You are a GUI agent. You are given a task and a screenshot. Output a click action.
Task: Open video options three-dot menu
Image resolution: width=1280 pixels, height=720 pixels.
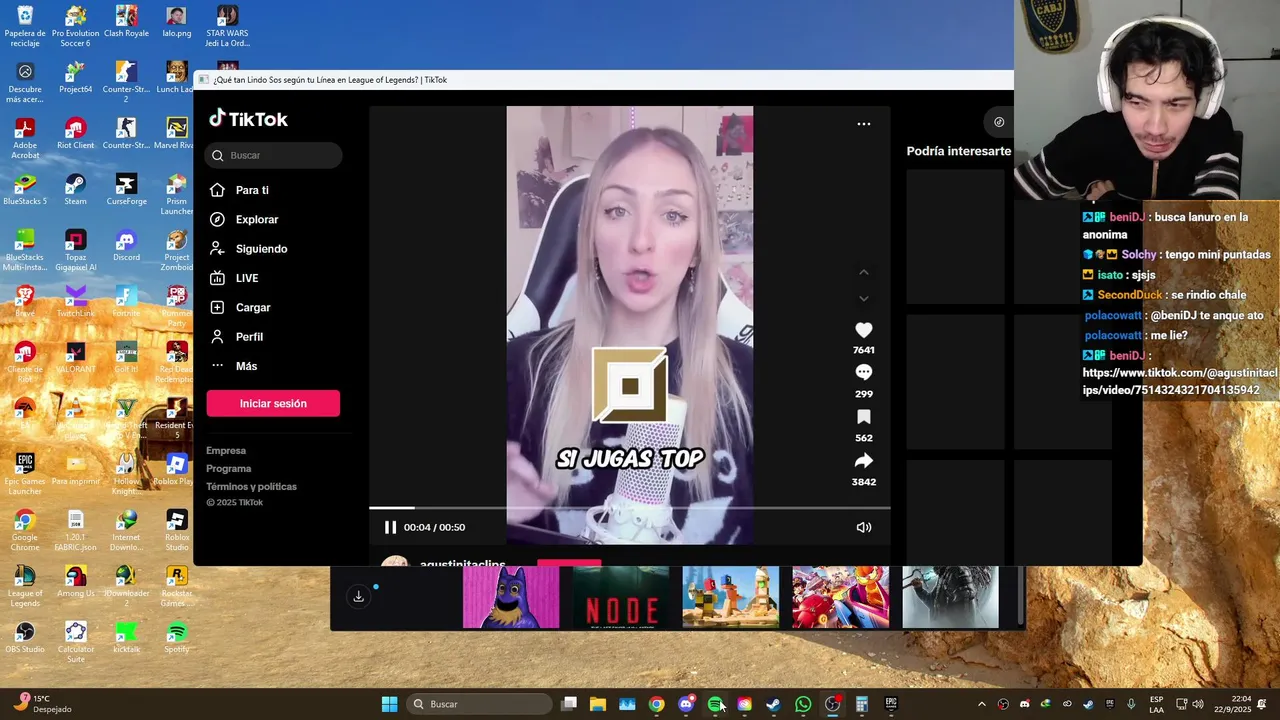click(864, 124)
